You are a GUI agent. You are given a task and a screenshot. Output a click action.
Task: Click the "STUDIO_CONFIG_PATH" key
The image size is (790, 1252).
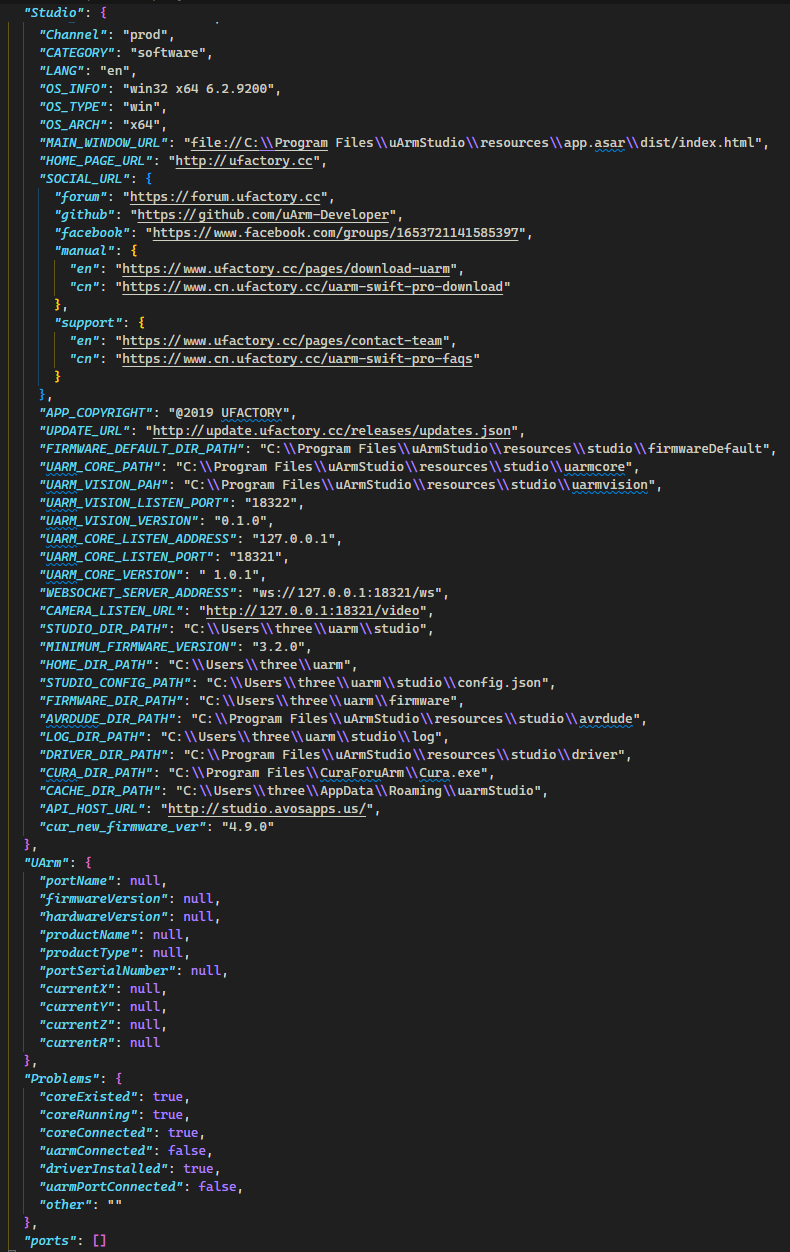117,682
